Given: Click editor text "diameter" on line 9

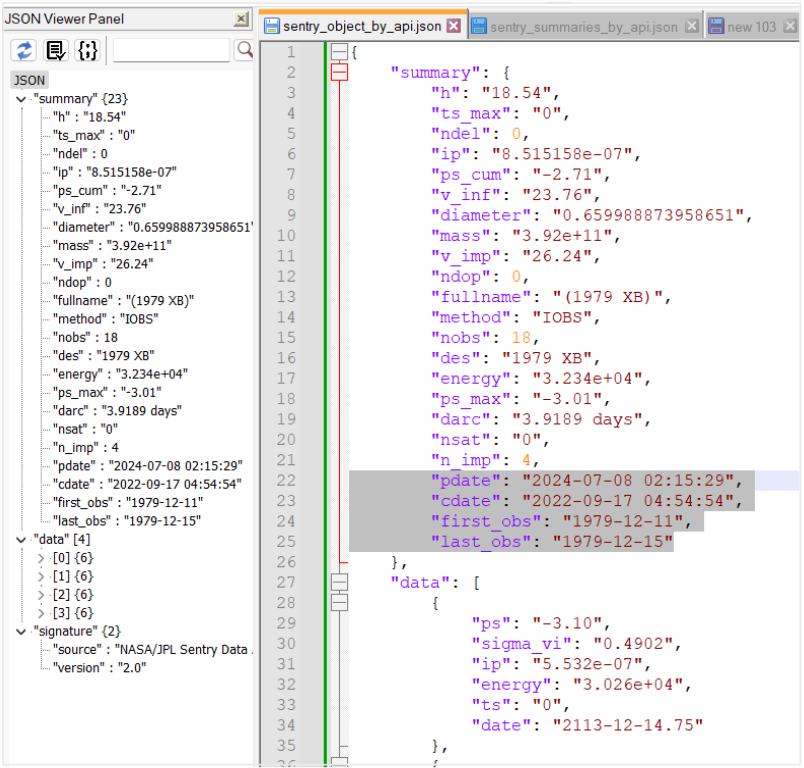Looking at the screenshot, I should point(480,215).
